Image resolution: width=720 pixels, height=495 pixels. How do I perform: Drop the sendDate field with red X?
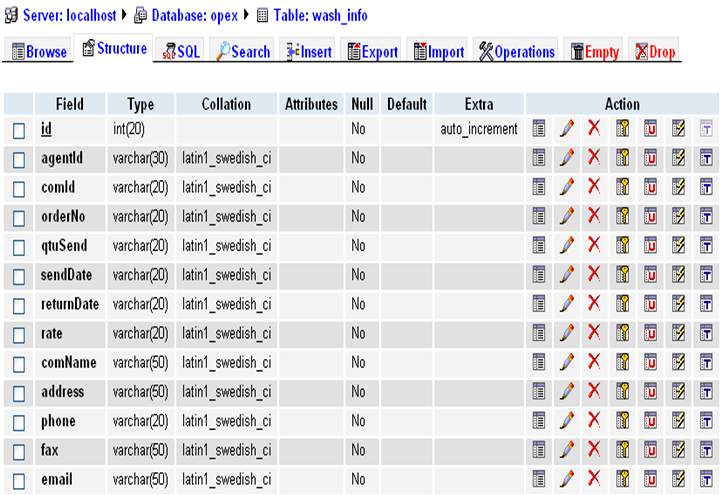[x=593, y=274]
